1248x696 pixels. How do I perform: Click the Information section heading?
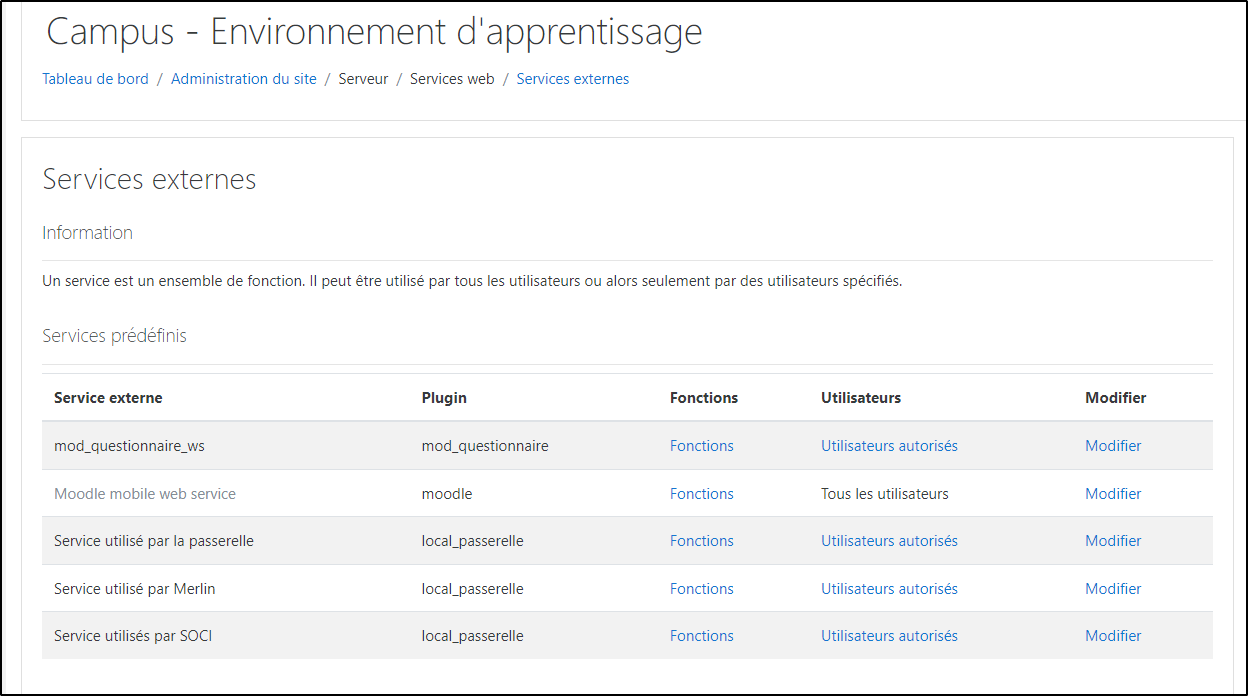pos(87,233)
